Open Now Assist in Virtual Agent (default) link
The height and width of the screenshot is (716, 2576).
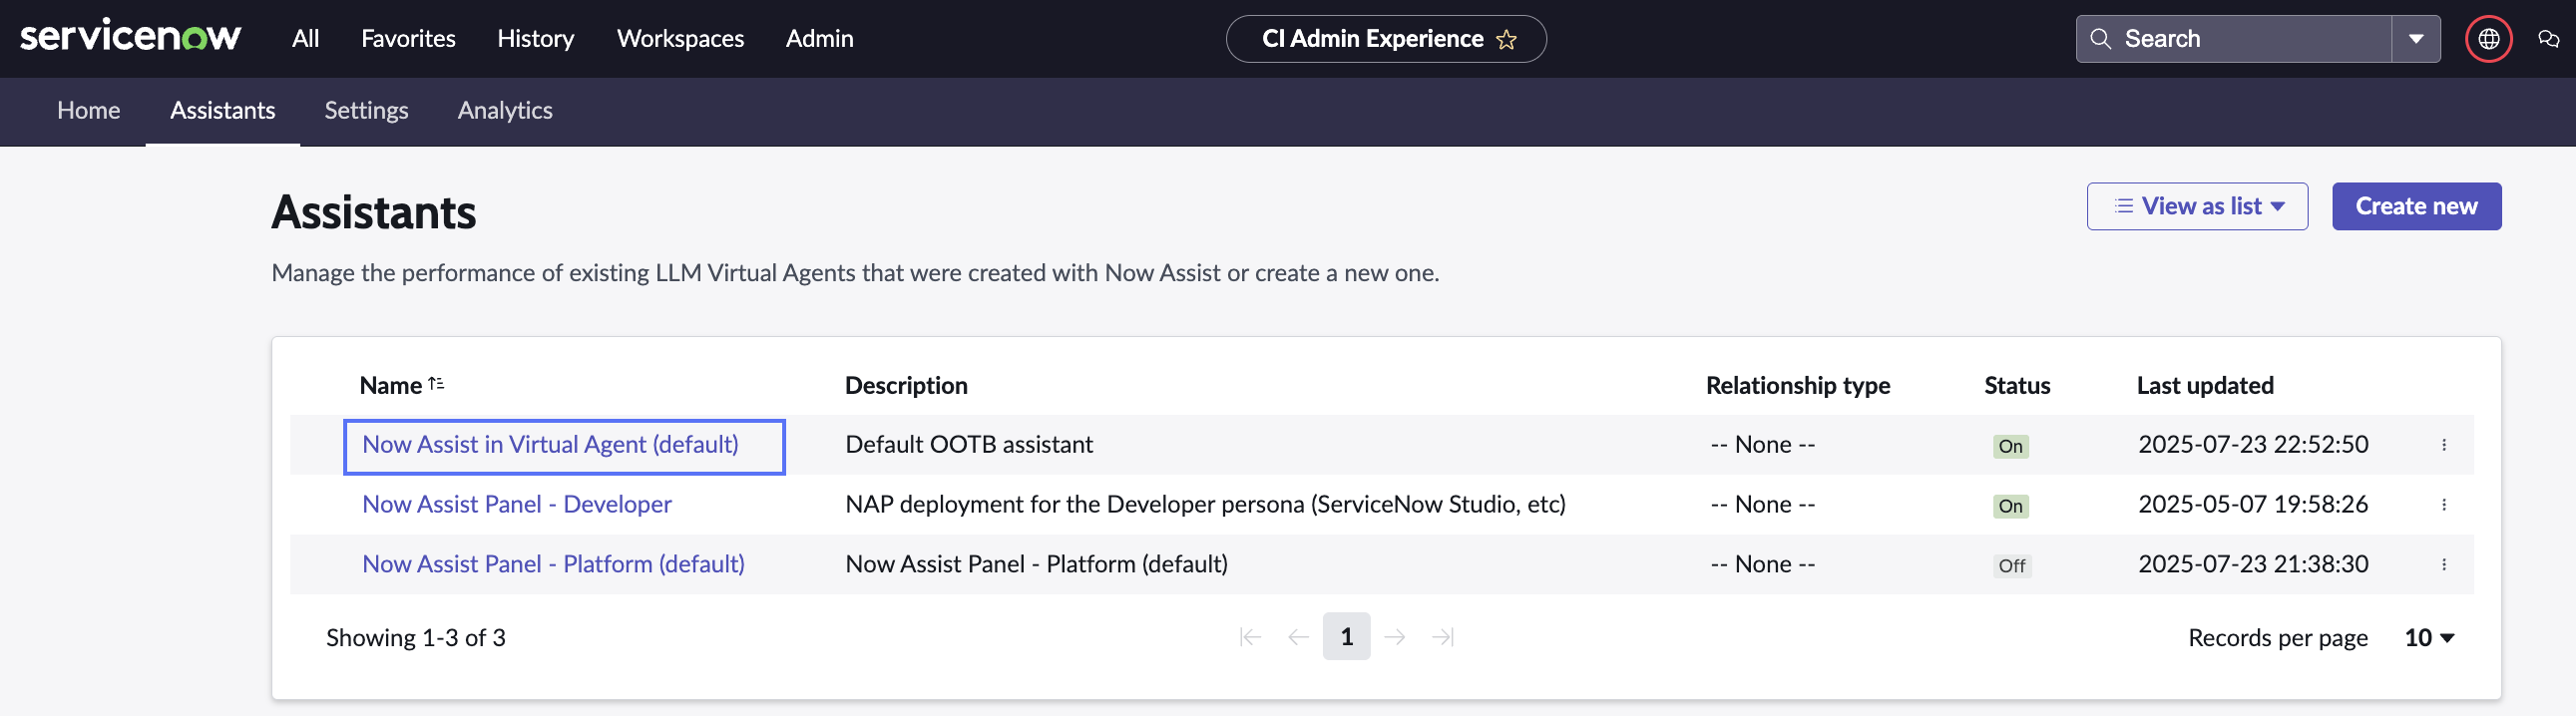550,445
